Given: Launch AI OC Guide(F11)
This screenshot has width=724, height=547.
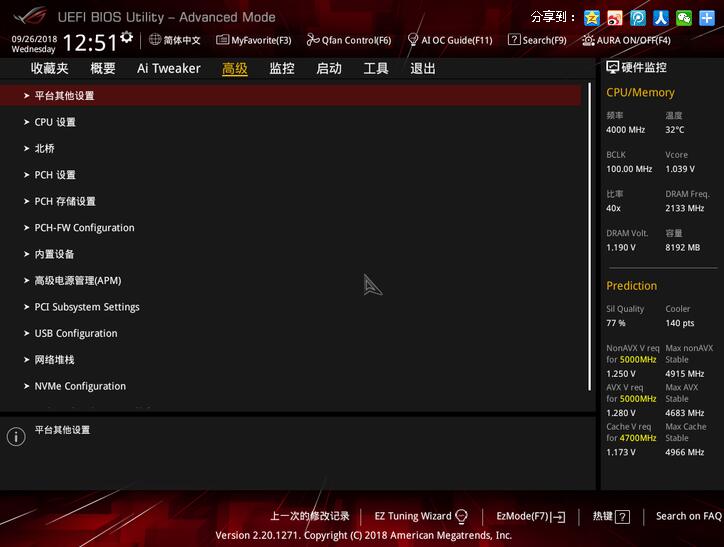Looking at the screenshot, I should click(457, 40).
